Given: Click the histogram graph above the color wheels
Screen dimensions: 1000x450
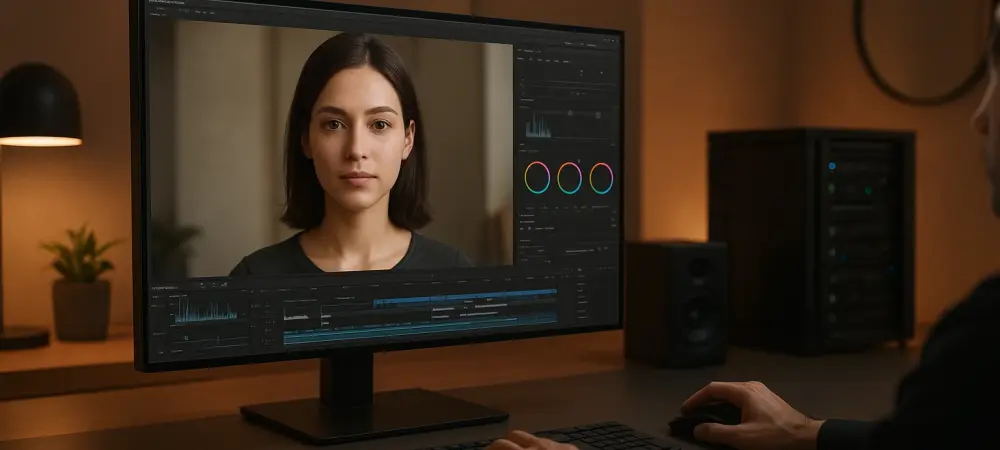Looking at the screenshot, I should pos(538,126).
